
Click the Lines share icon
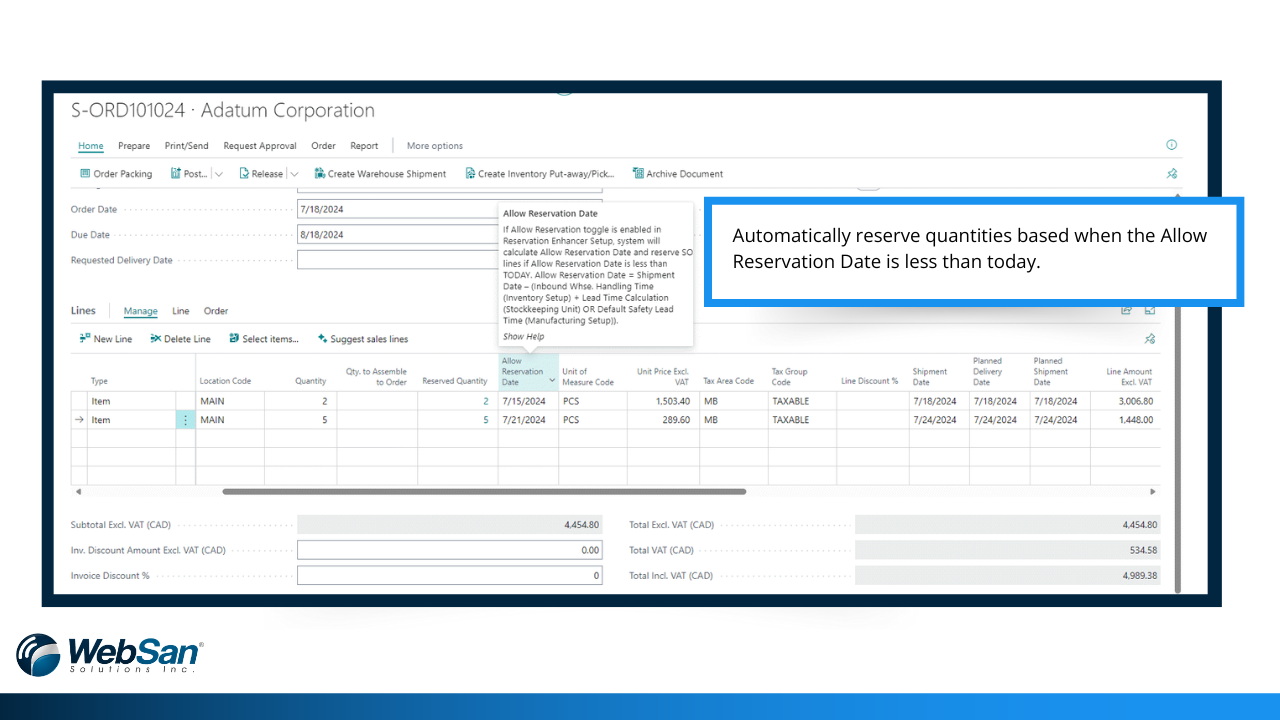(x=1127, y=310)
